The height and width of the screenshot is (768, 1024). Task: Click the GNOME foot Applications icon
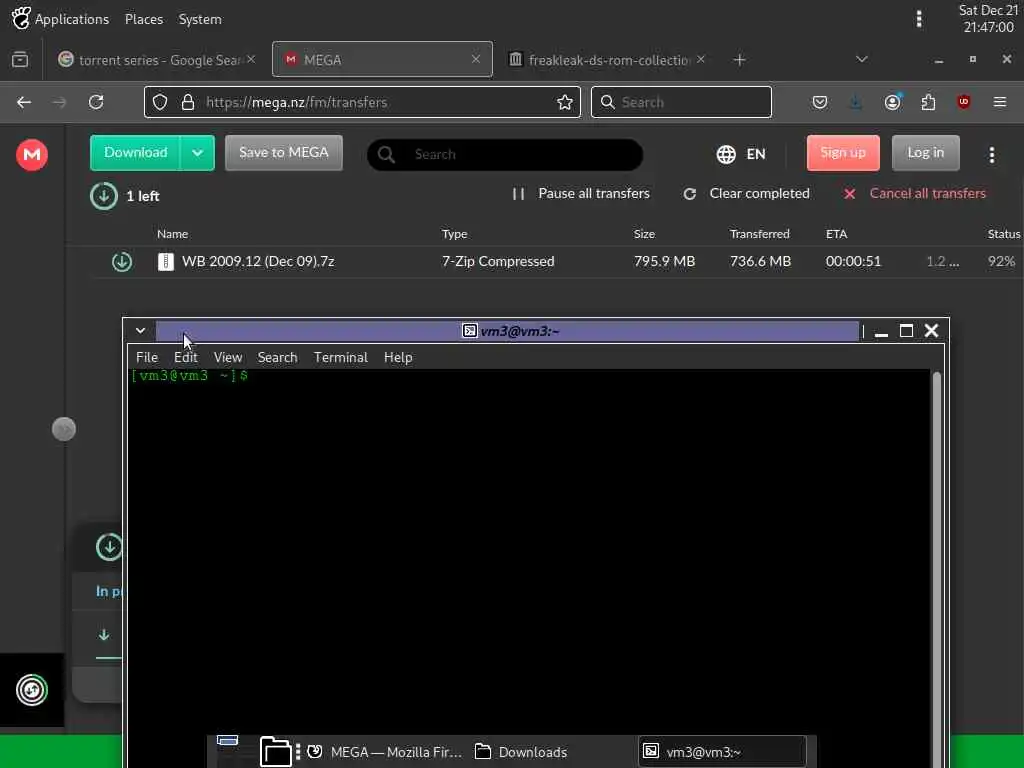pyautogui.click(x=21, y=18)
